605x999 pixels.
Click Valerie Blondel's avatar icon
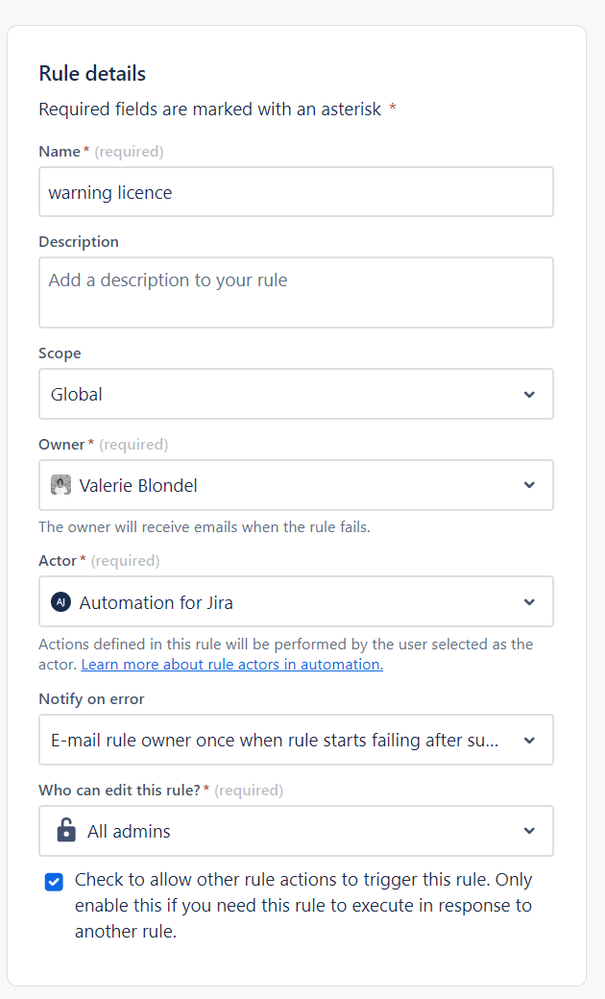click(x=61, y=485)
